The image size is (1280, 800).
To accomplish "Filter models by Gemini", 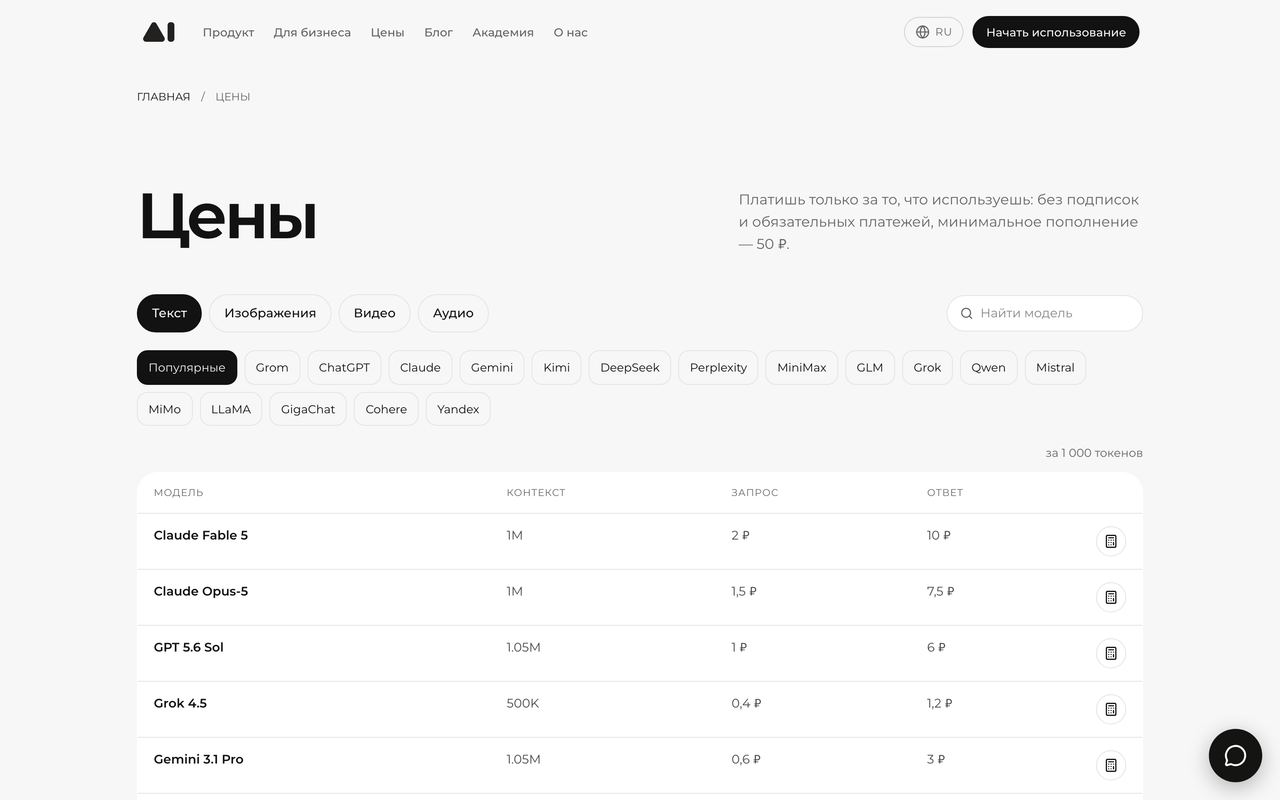I will tap(492, 367).
